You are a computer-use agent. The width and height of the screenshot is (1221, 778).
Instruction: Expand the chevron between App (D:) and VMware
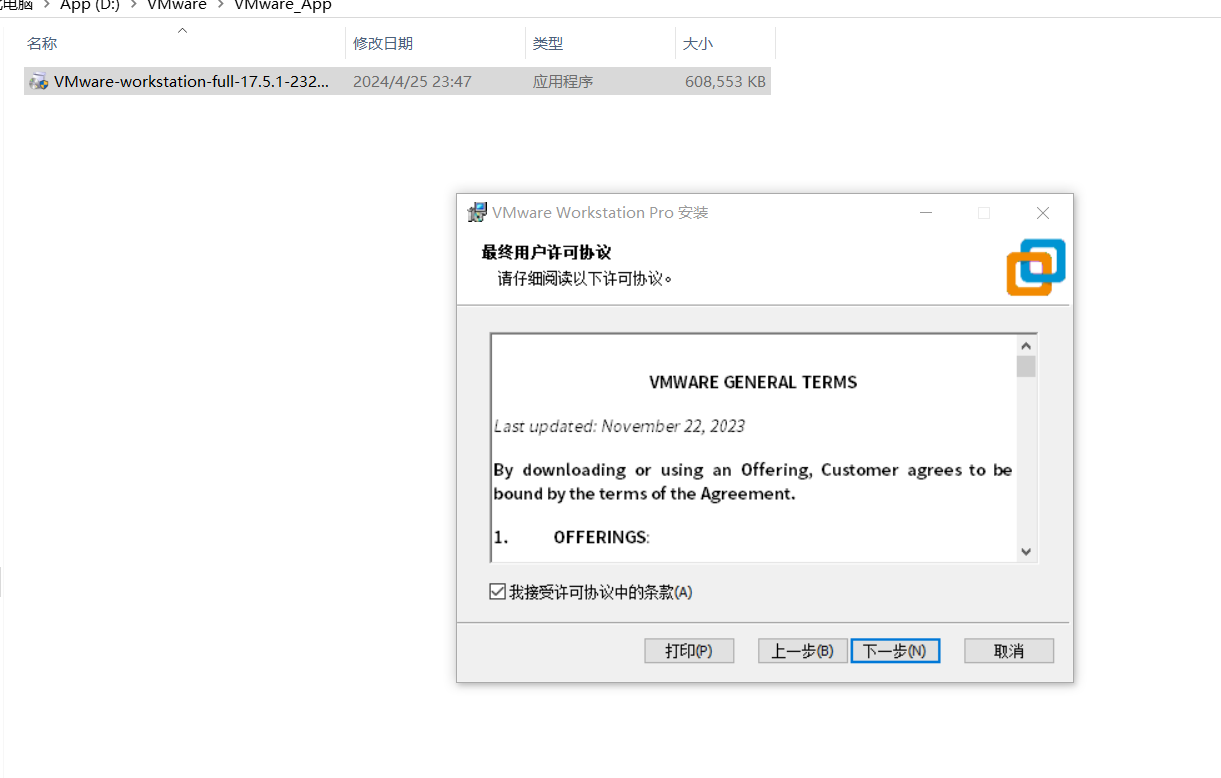133,5
